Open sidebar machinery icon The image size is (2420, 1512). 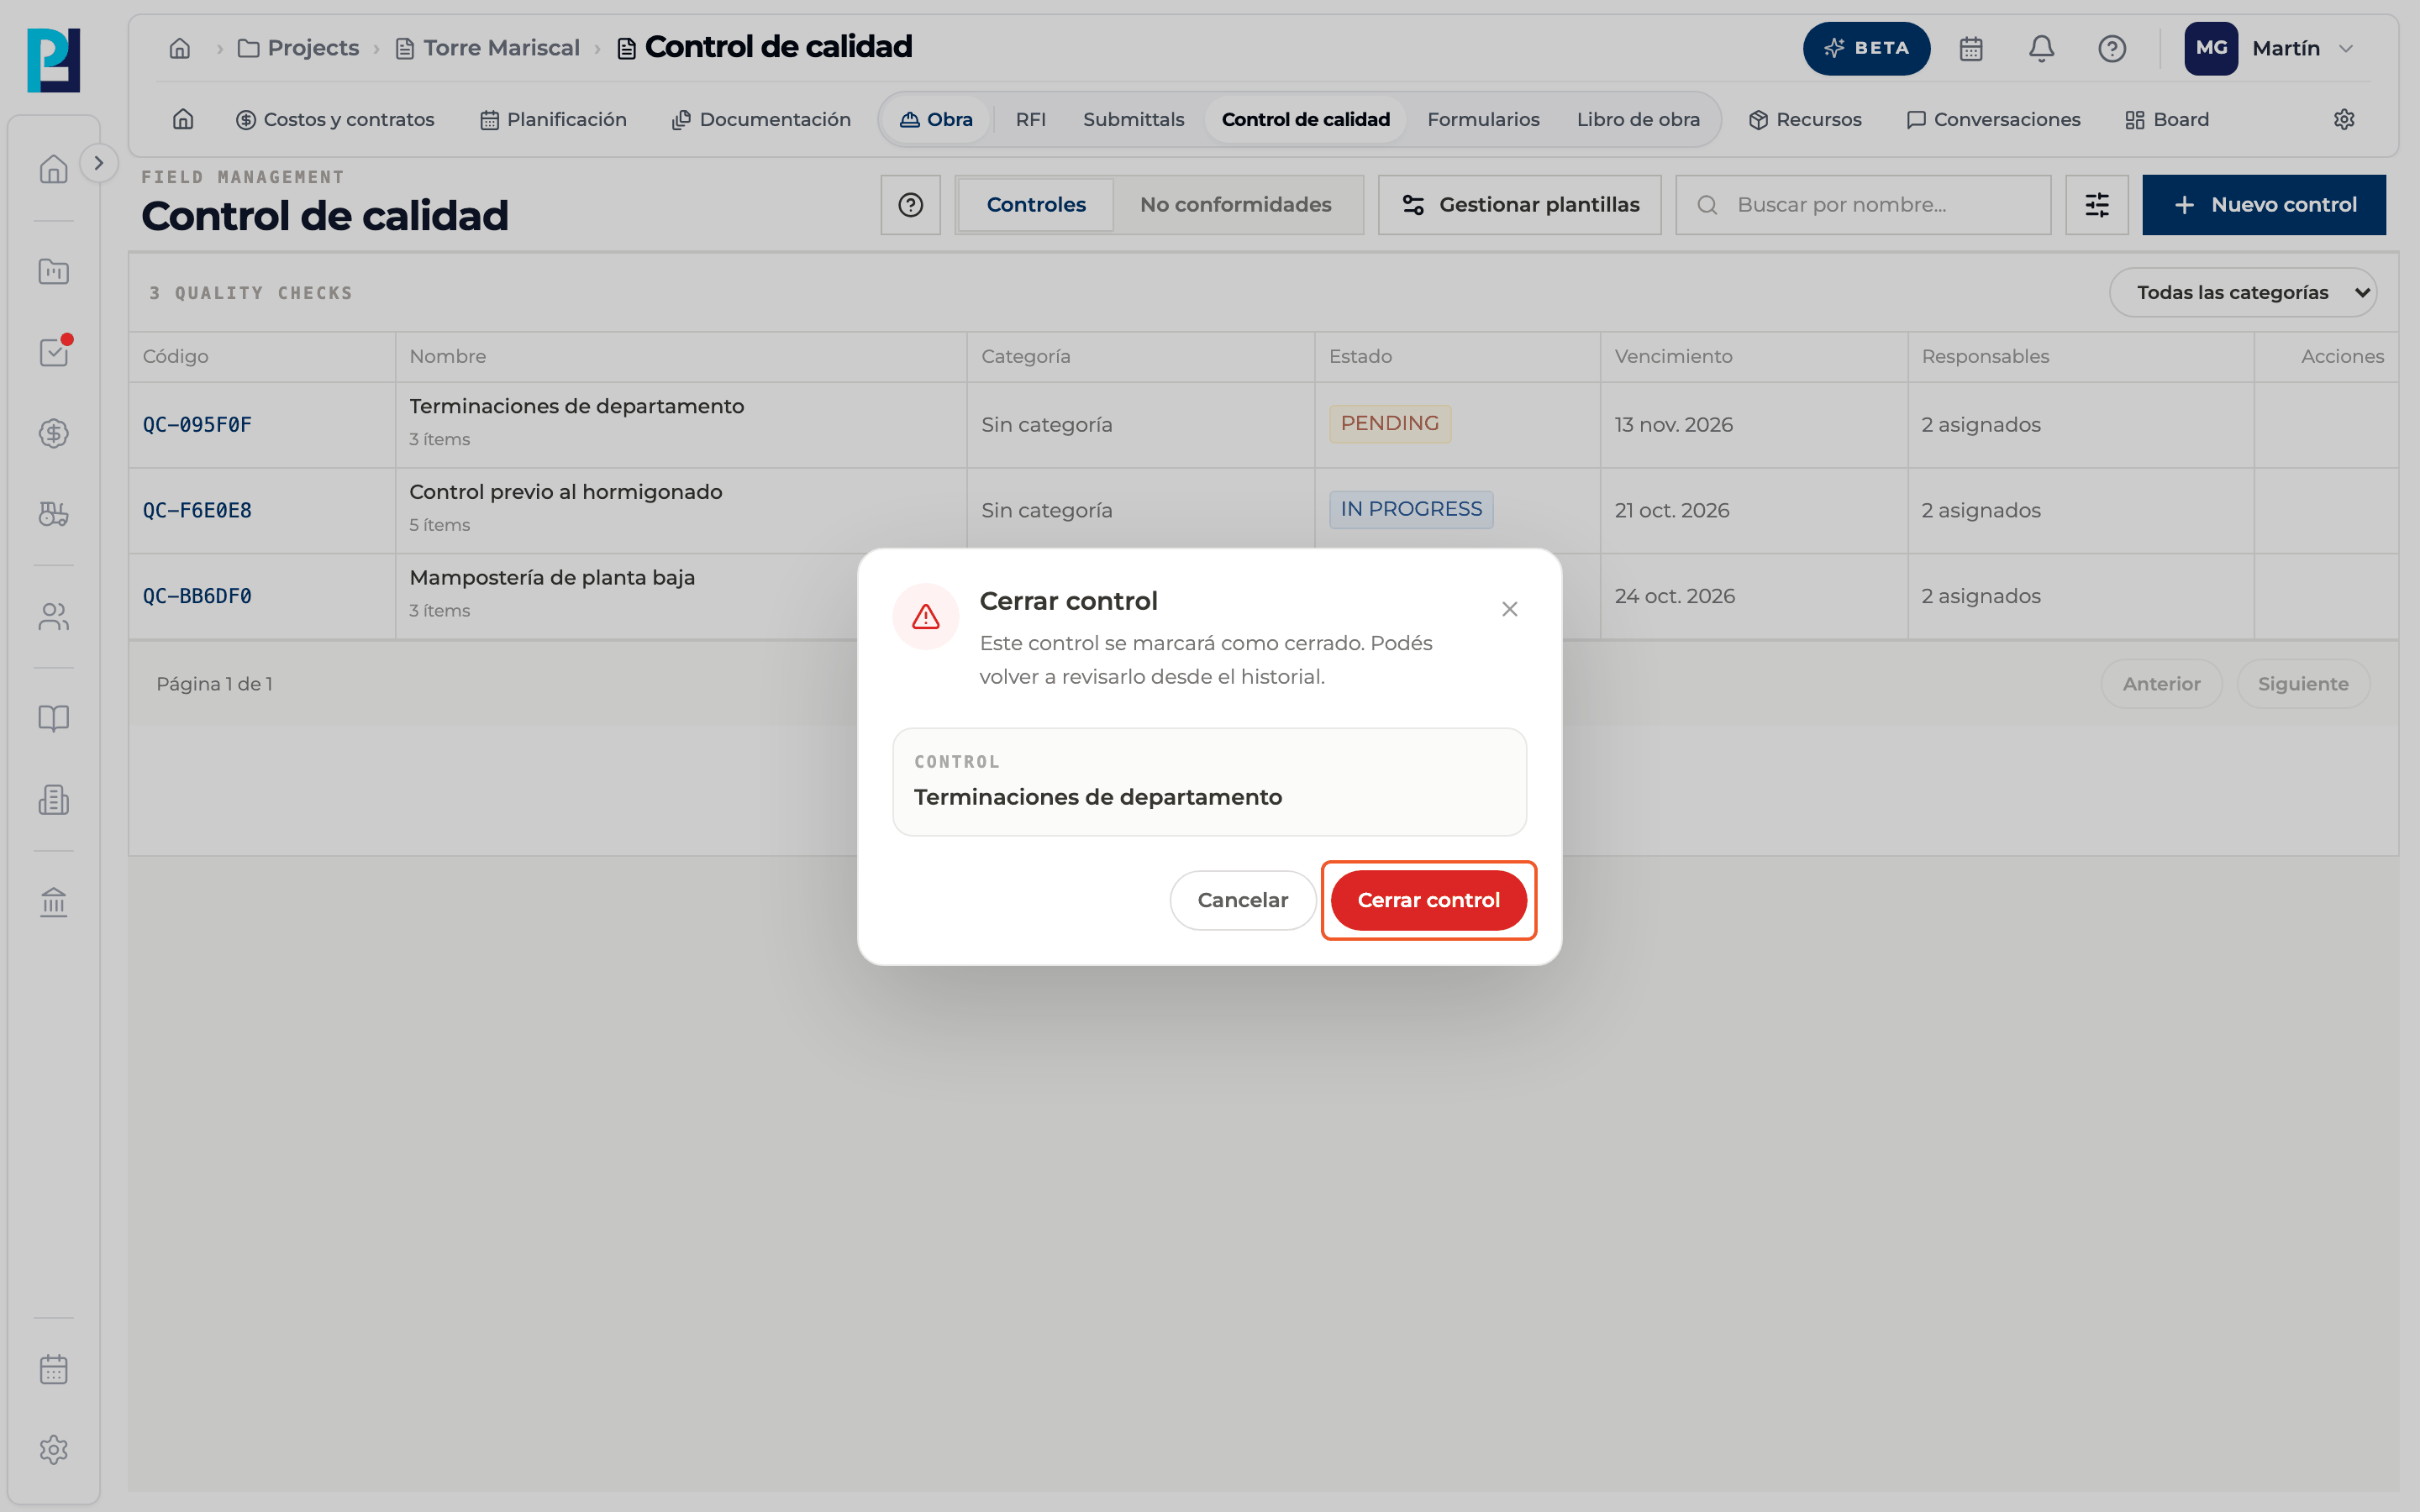(54, 514)
